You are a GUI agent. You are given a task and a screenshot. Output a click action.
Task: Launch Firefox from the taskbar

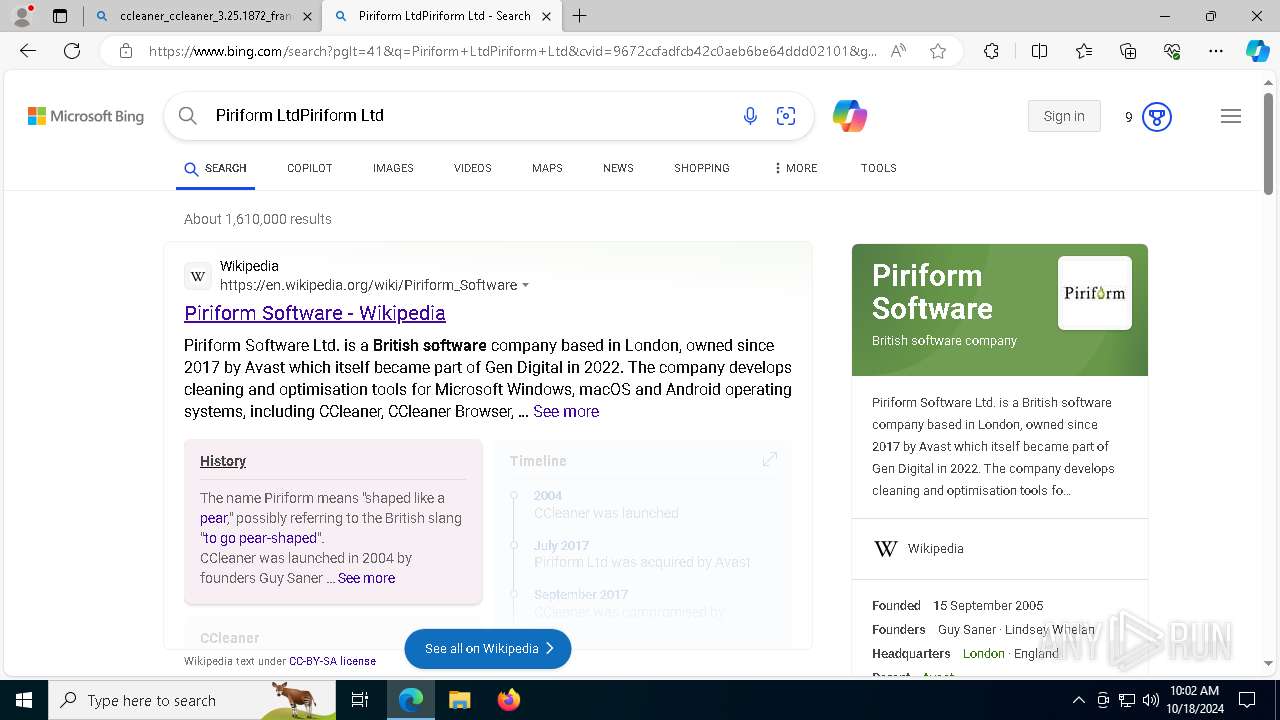(508, 700)
